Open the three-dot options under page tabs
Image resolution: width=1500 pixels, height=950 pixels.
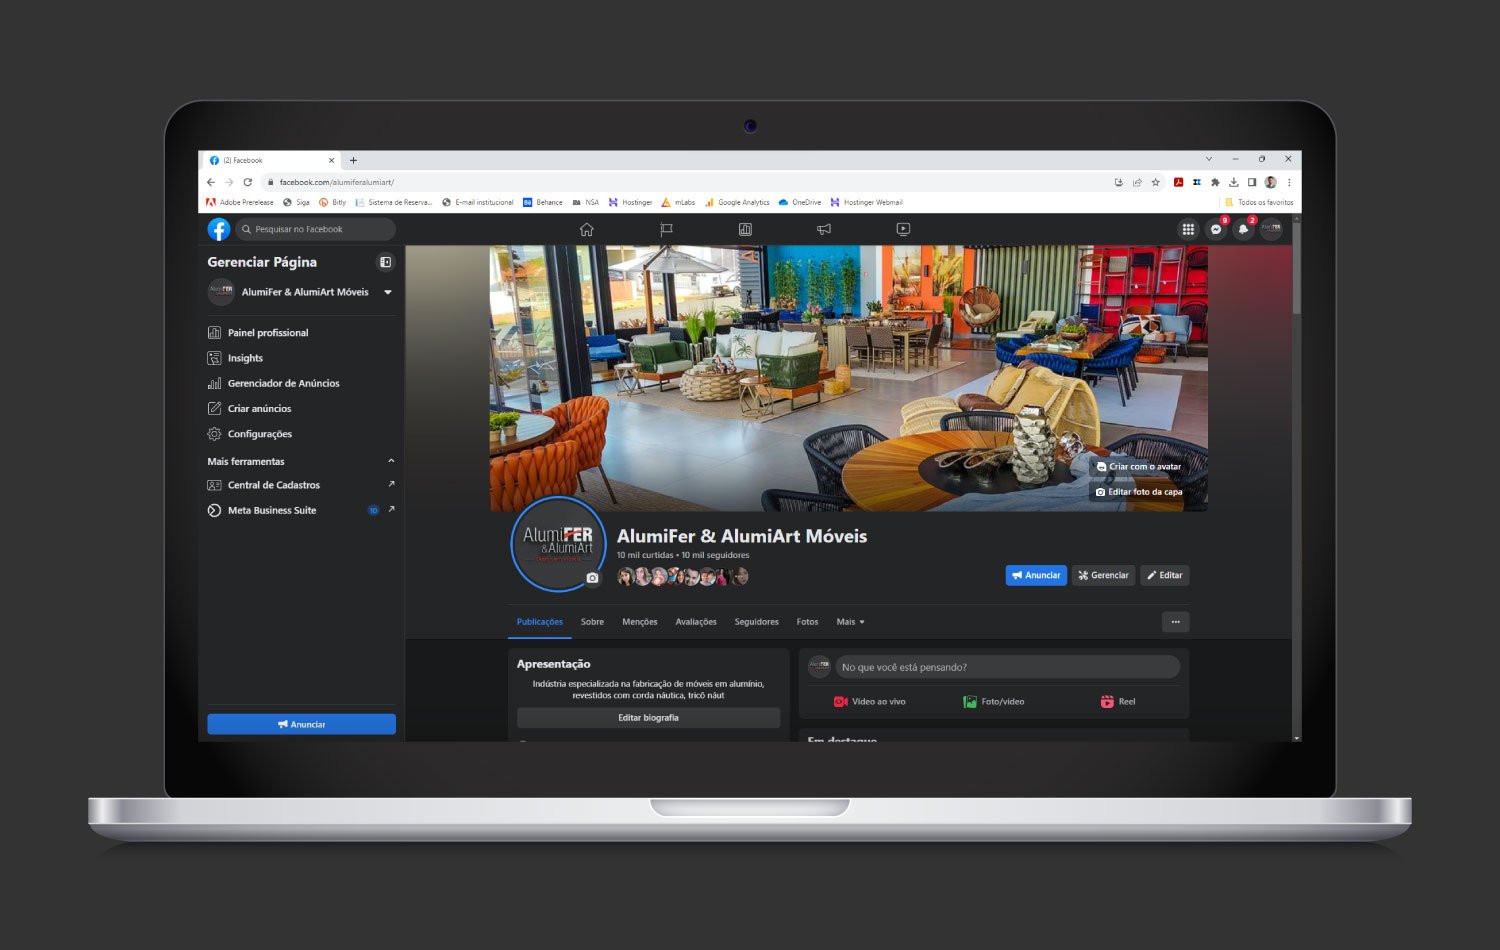(1176, 622)
